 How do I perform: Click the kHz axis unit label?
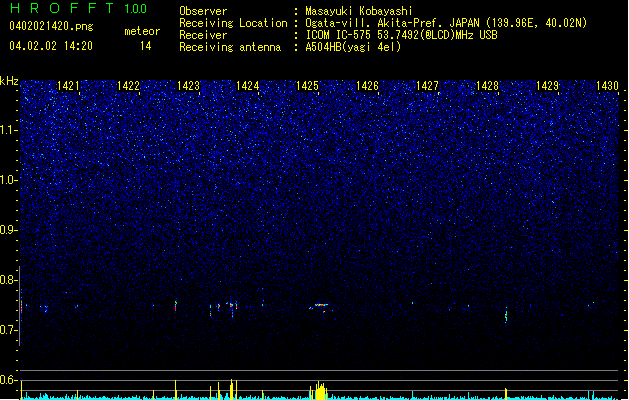click(9, 81)
